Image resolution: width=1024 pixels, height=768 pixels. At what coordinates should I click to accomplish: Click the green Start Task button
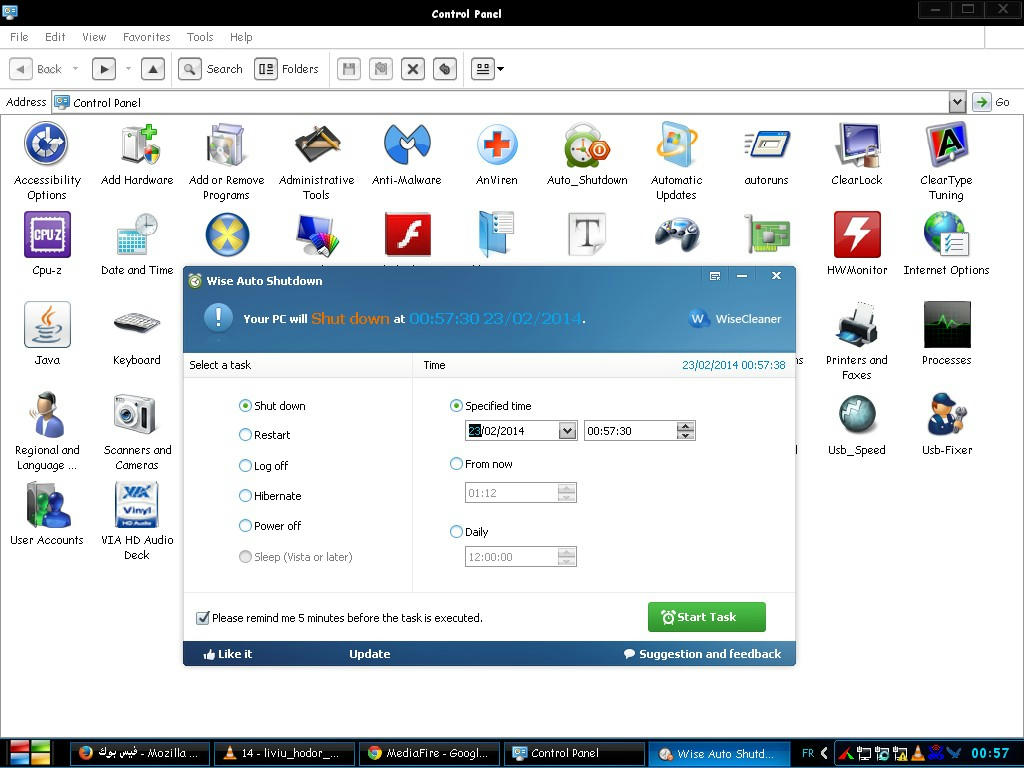[707, 617]
